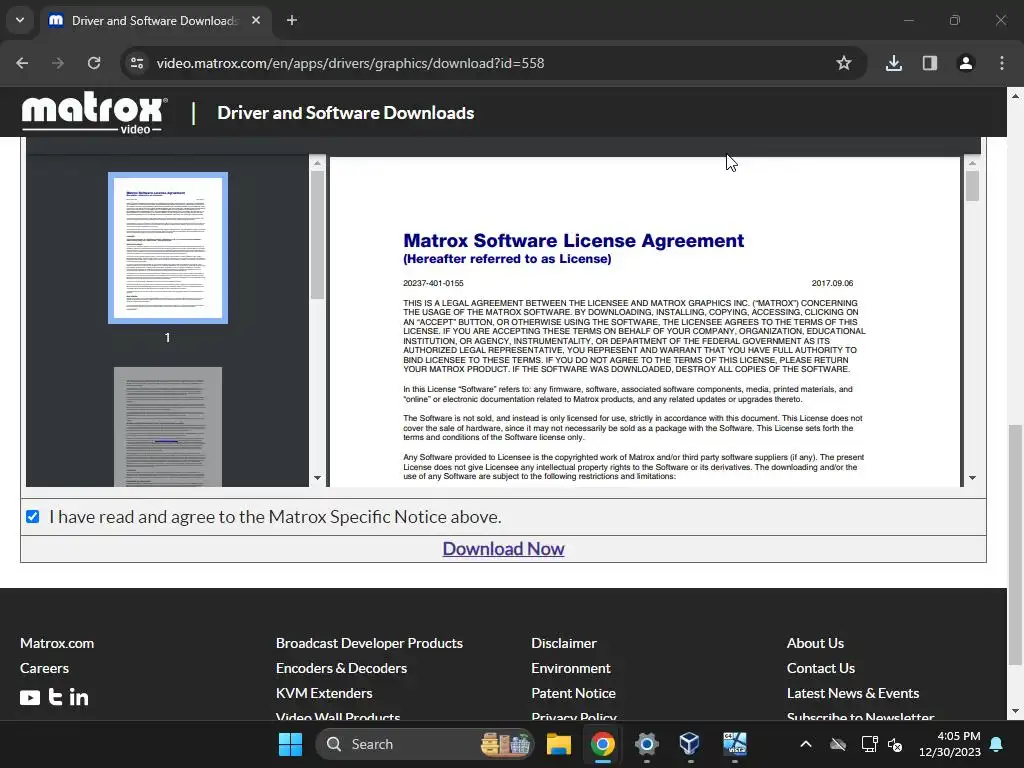Open the About Us link

click(815, 643)
